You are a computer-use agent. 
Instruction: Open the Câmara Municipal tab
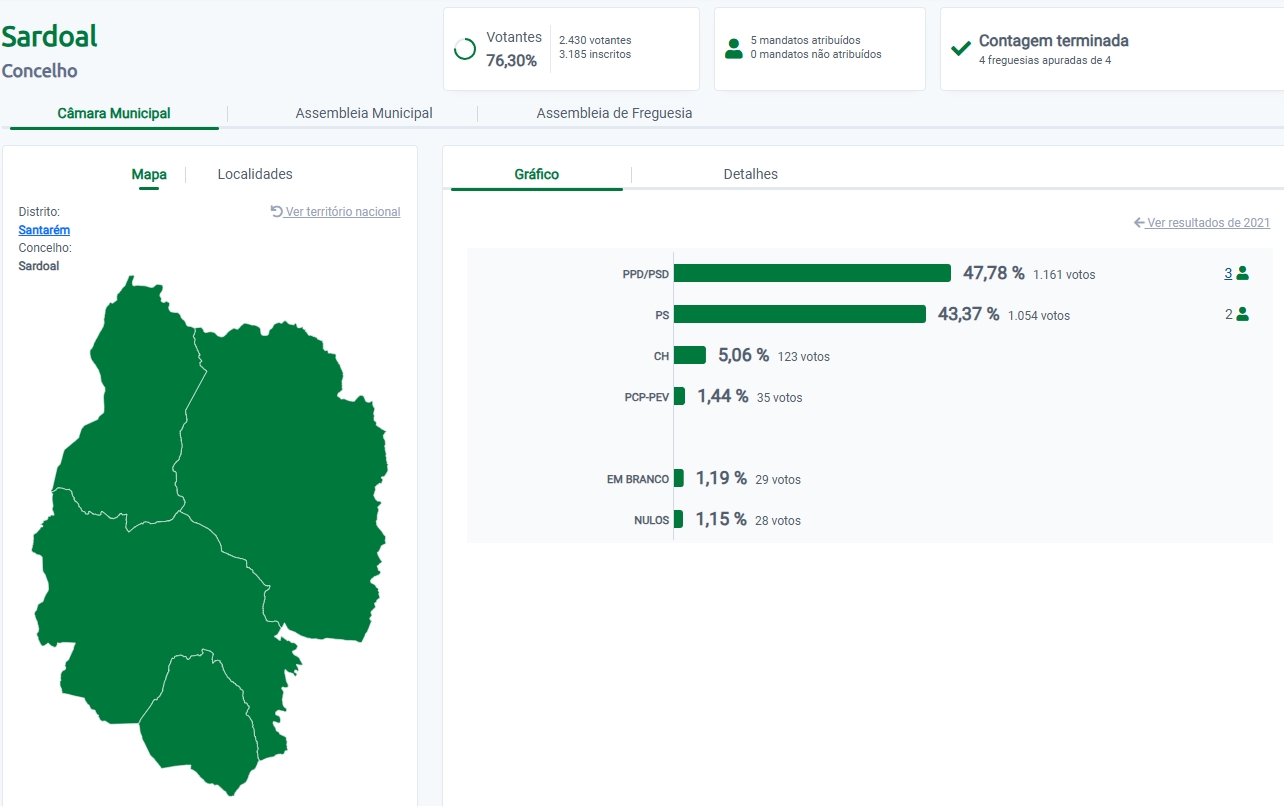(x=114, y=113)
